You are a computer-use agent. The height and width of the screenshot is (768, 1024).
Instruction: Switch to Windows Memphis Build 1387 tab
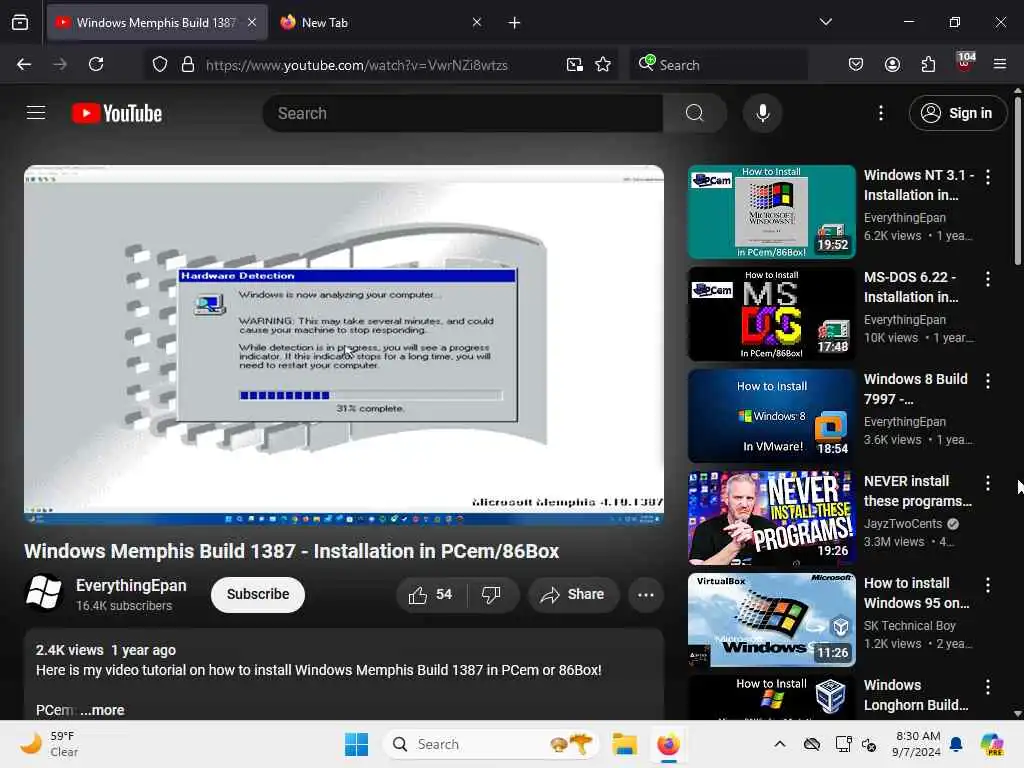click(x=157, y=22)
